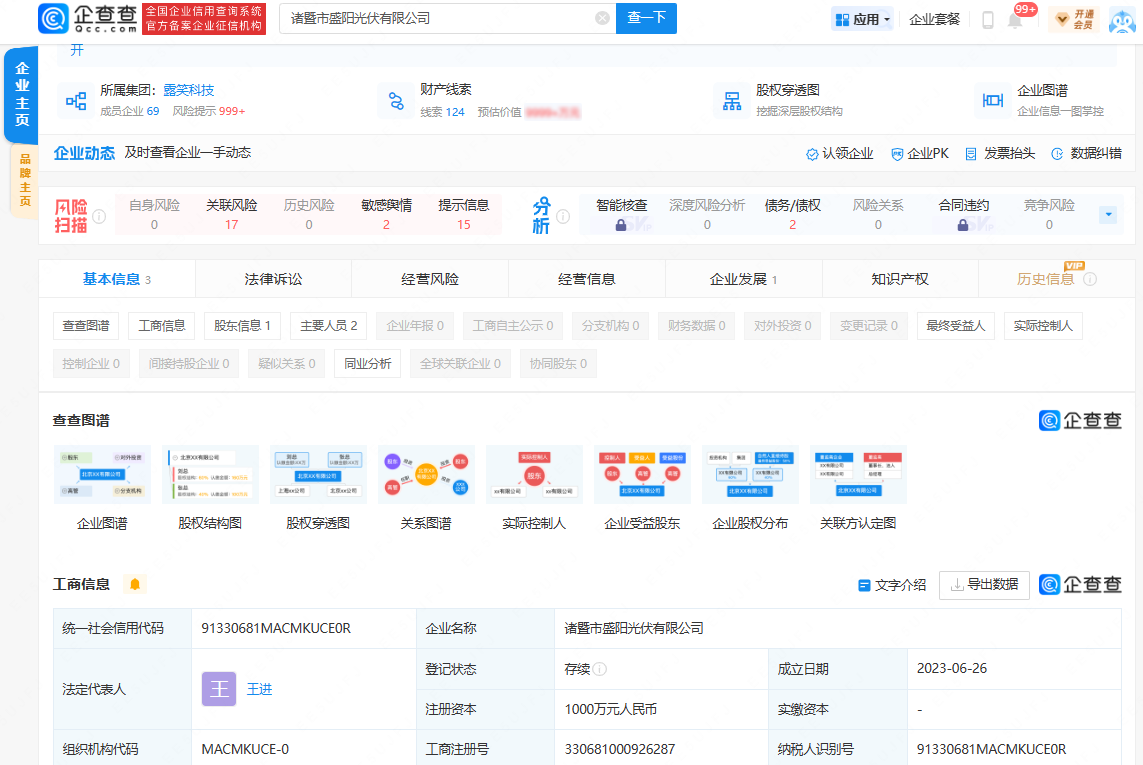Select the 品牌主页 side tab
Viewport: 1143px width, 765px height.
click(x=24, y=180)
